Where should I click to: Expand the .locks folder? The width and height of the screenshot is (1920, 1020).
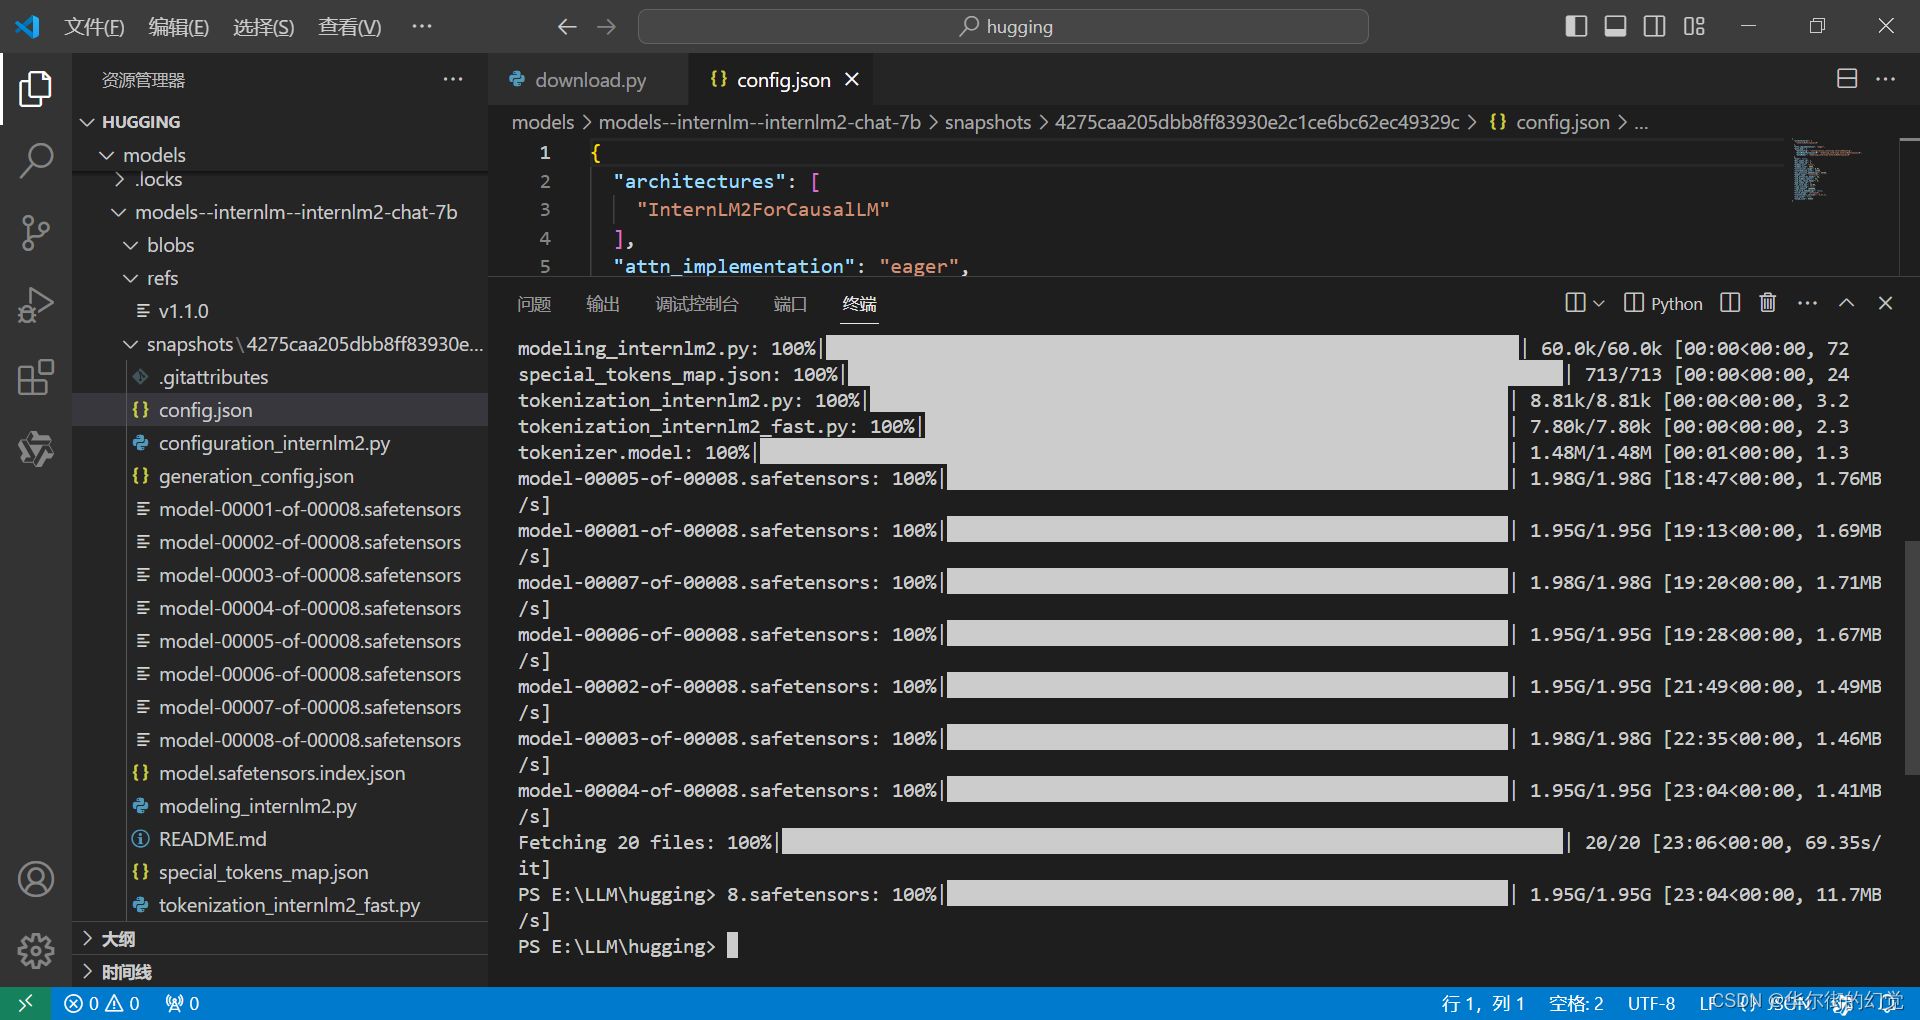[280, 180]
